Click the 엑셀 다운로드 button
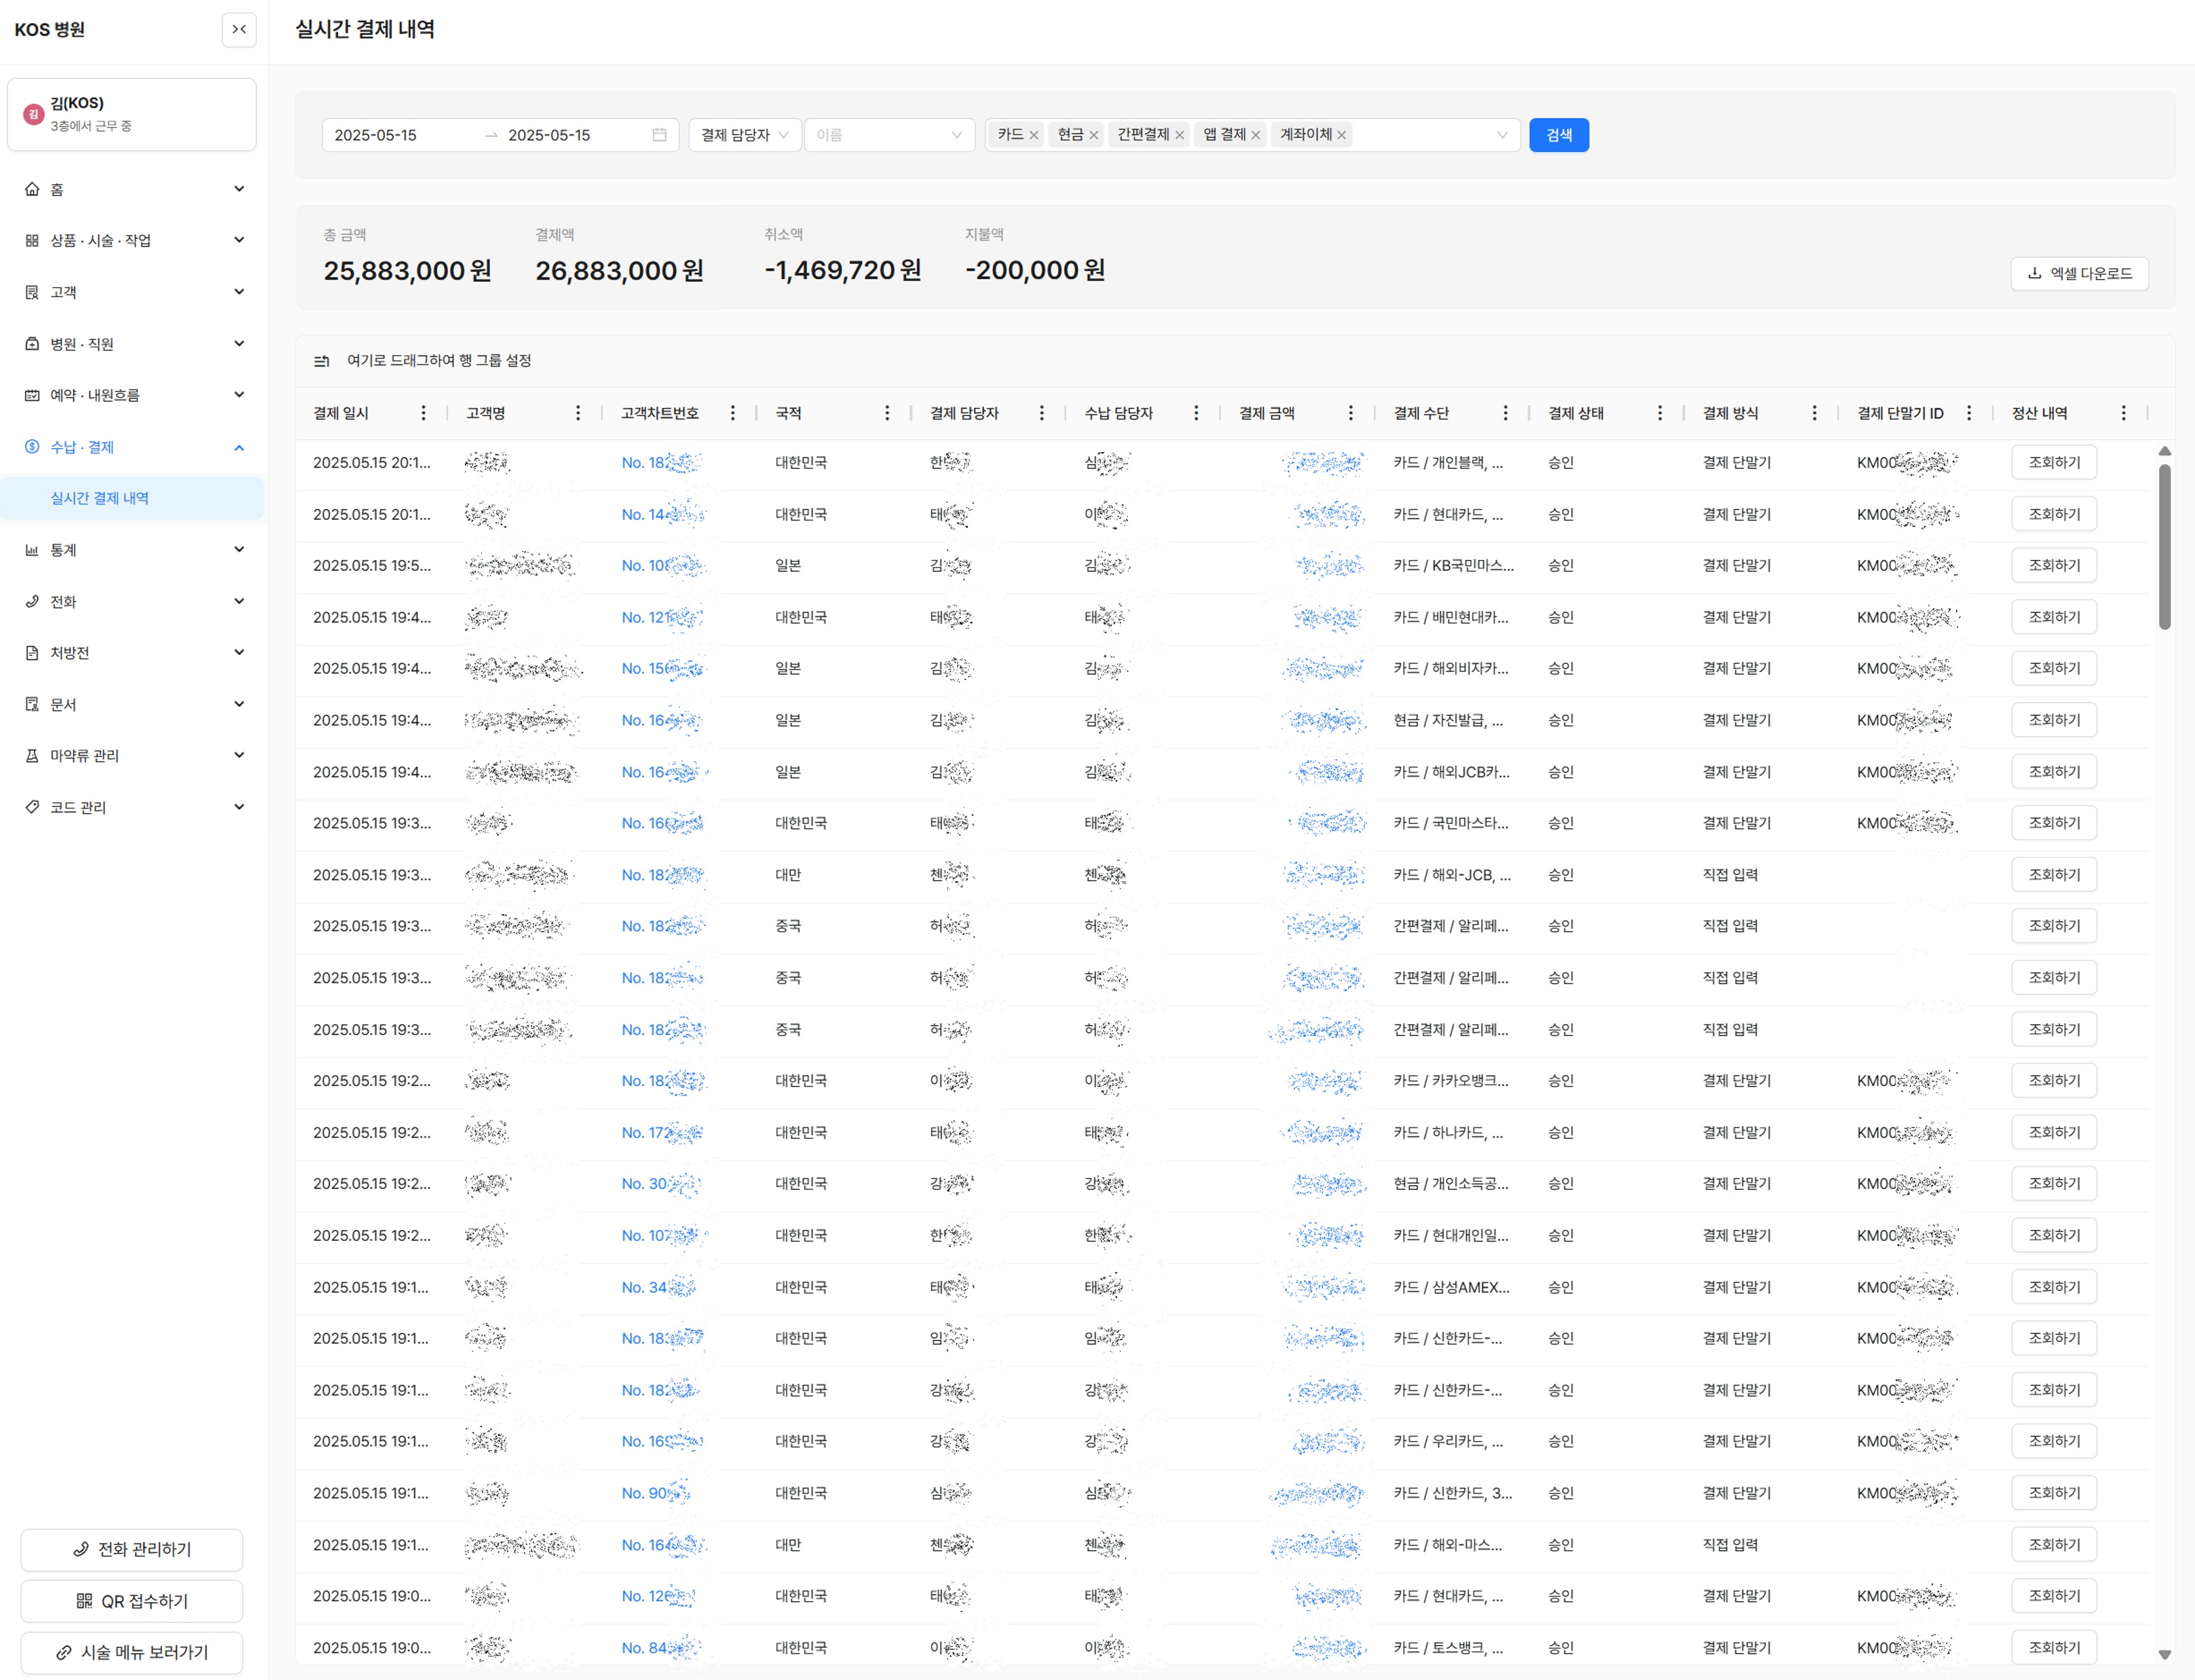 coord(2079,273)
